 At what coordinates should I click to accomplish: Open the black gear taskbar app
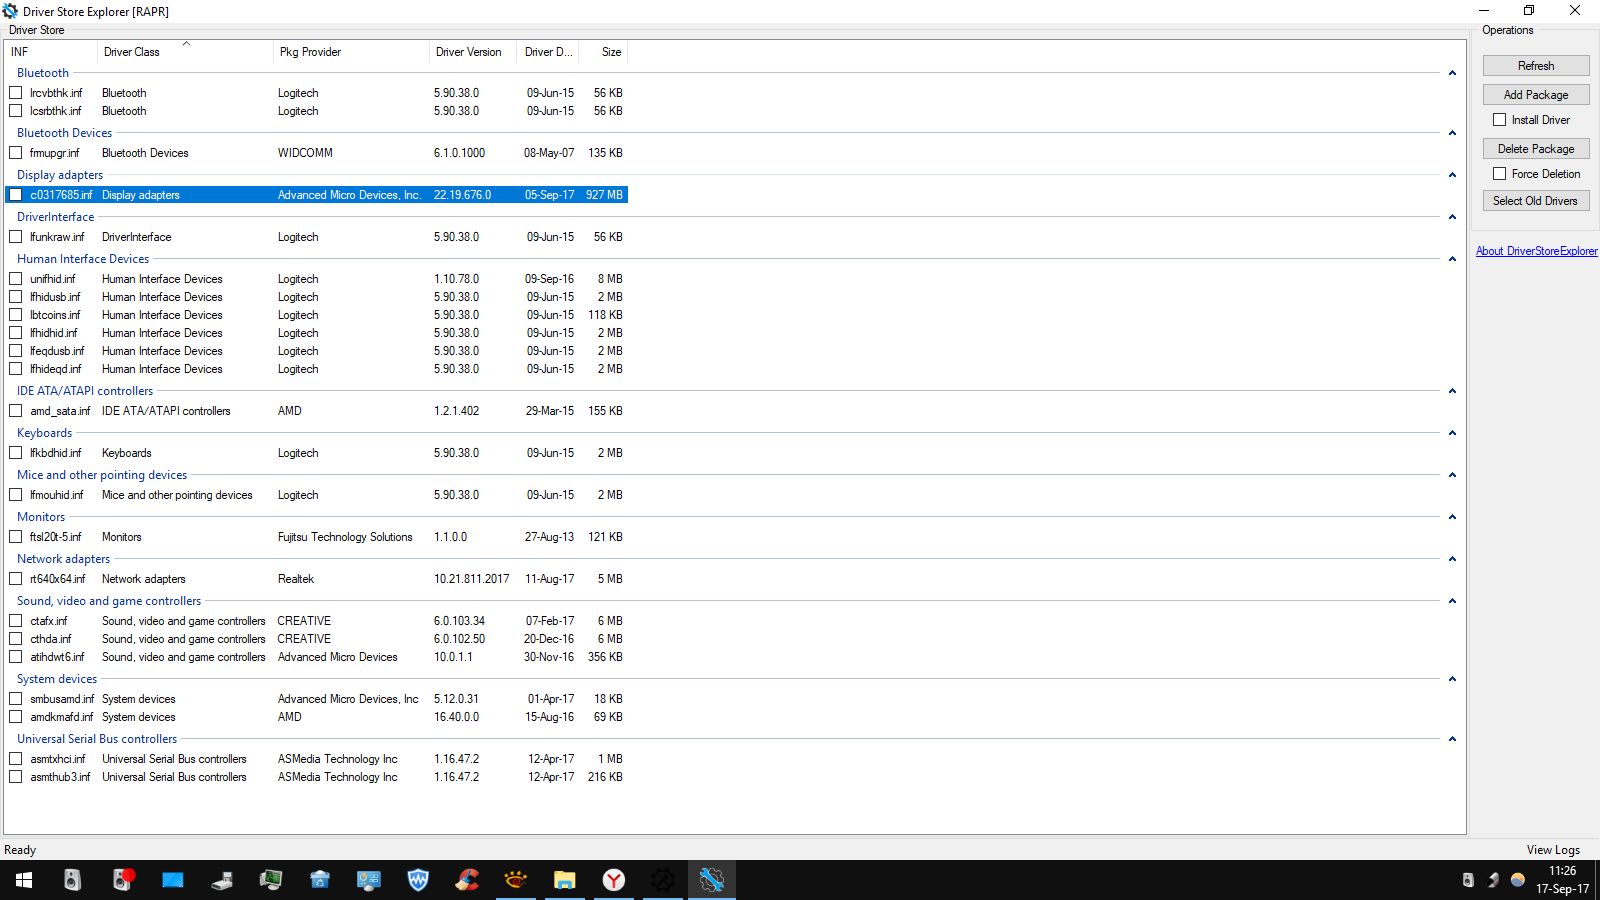coord(663,880)
